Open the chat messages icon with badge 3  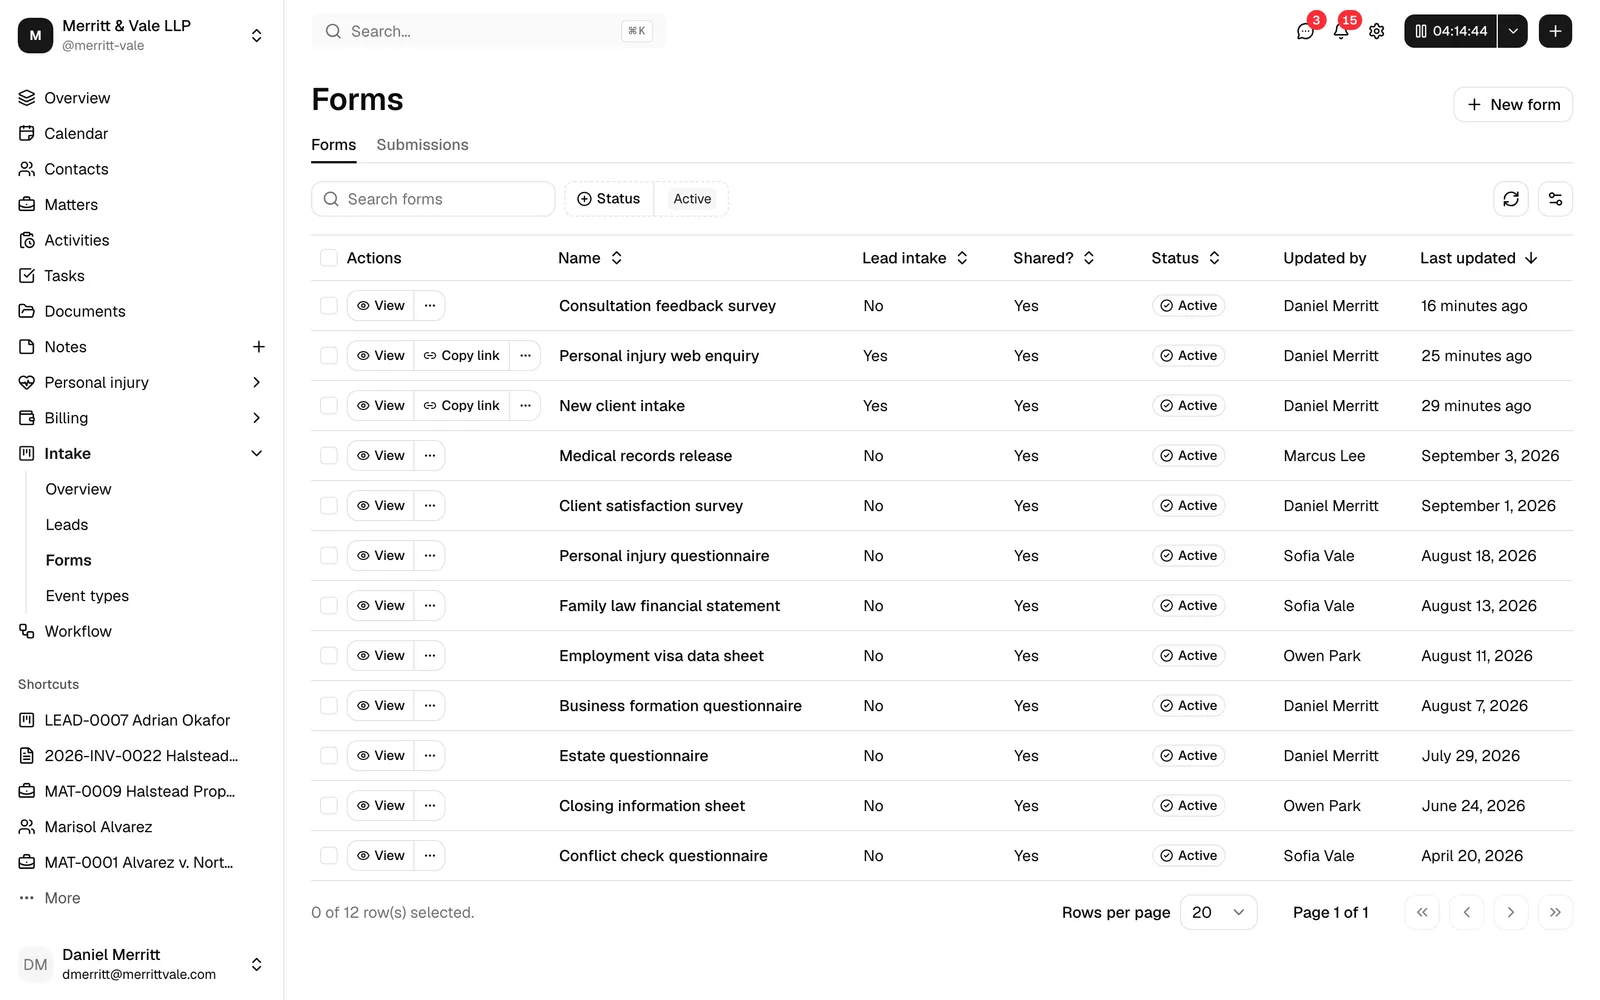coord(1305,31)
